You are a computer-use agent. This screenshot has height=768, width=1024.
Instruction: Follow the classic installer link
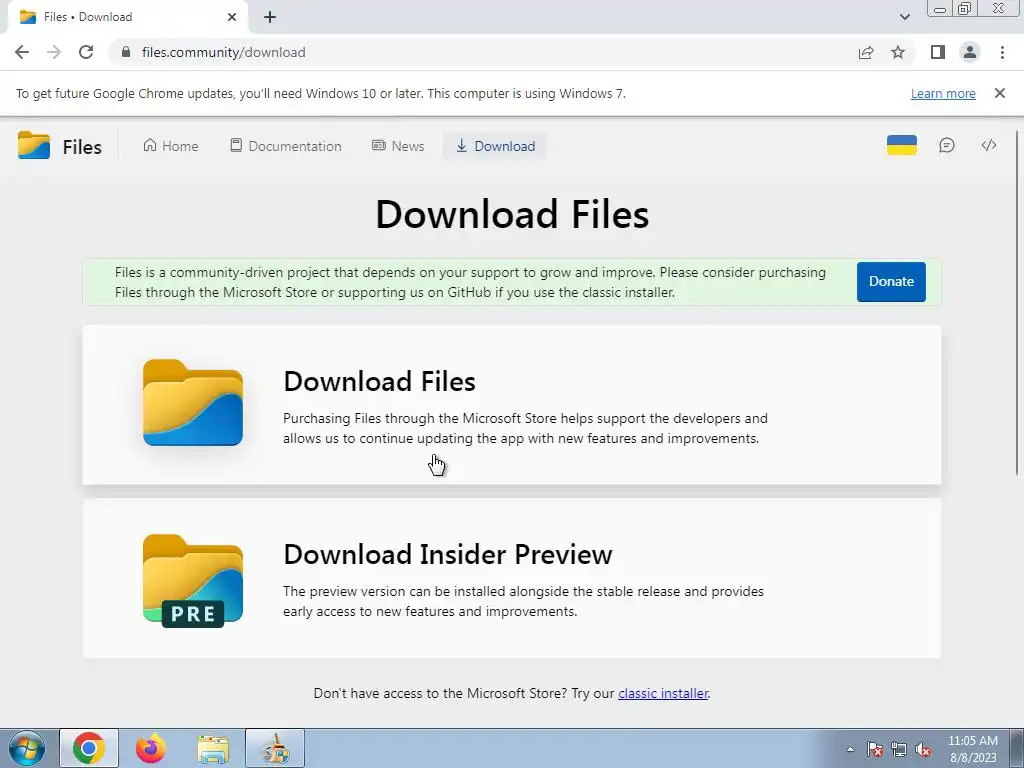point(663,694)
